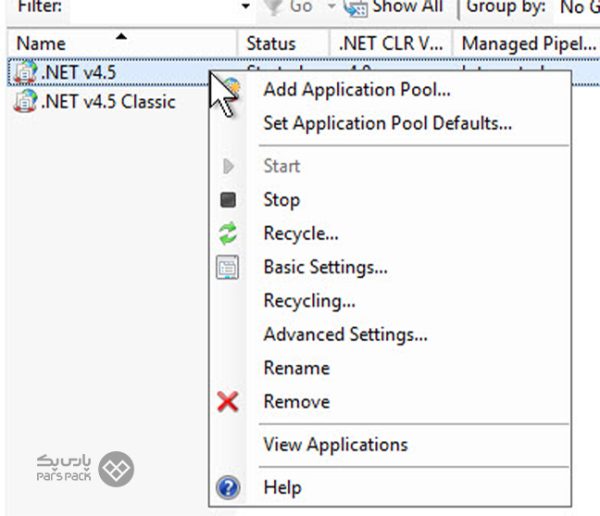Open Recycling settings menu entry

coord(309,301)
